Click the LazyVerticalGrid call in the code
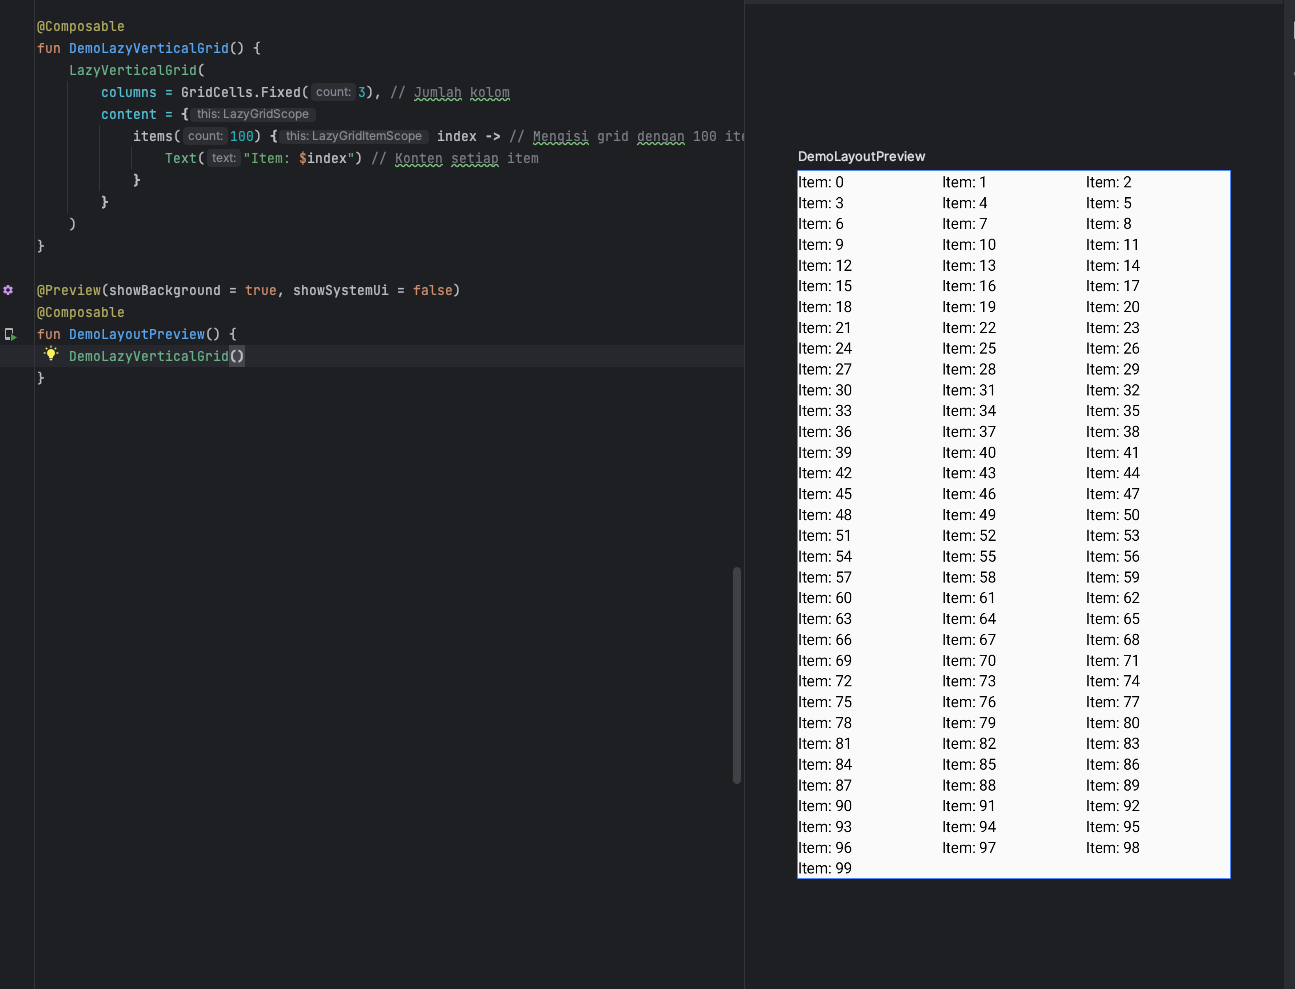 132,70
